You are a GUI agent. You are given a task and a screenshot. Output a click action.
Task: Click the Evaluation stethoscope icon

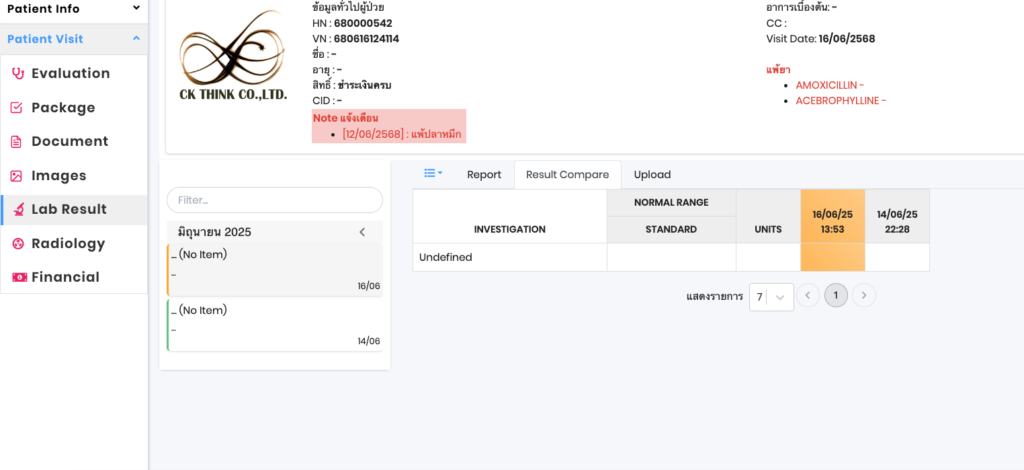tap(16, 73)
